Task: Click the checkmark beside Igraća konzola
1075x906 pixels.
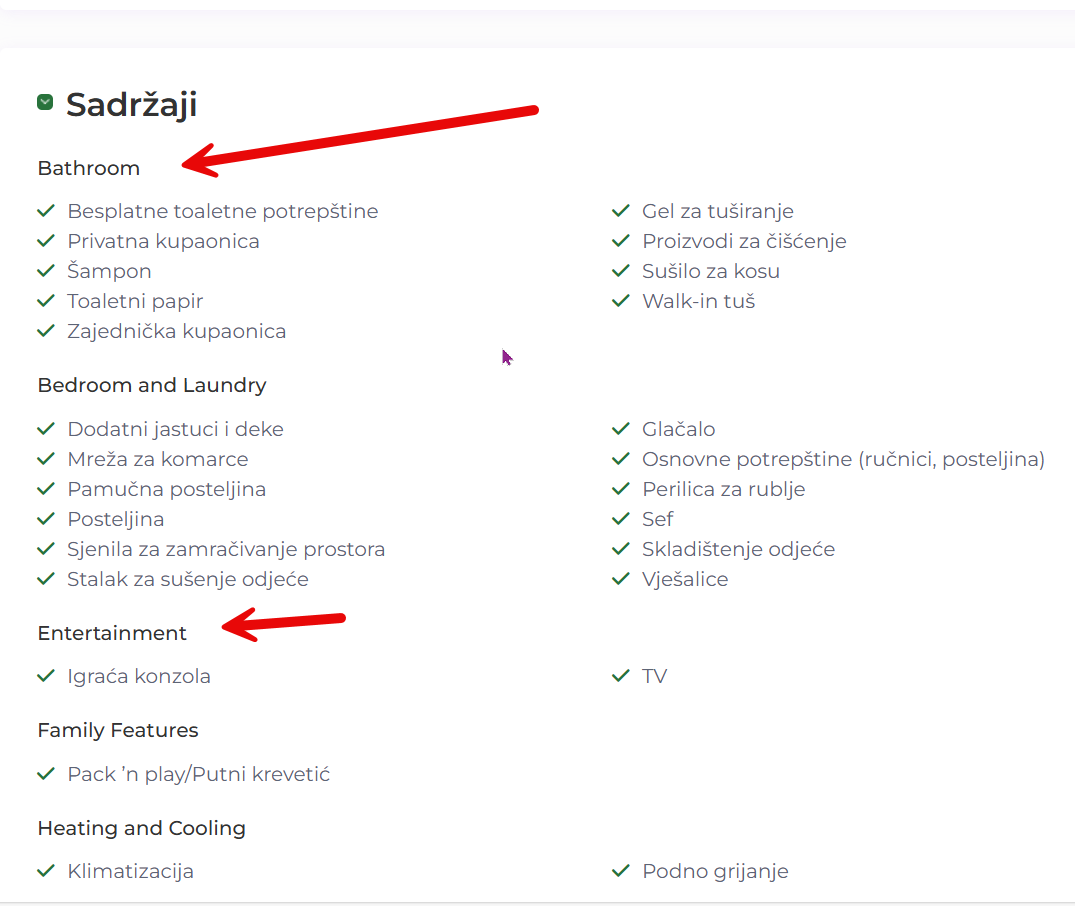Action: pyautogui.click(x=45, y=676)
